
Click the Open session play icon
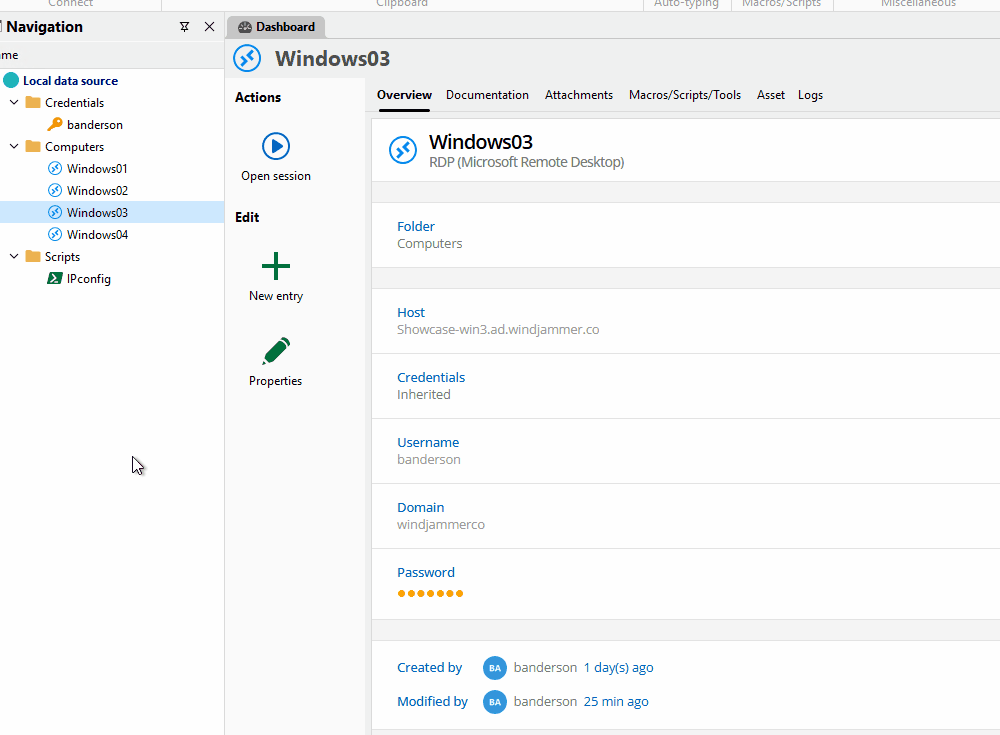[276, 146]
